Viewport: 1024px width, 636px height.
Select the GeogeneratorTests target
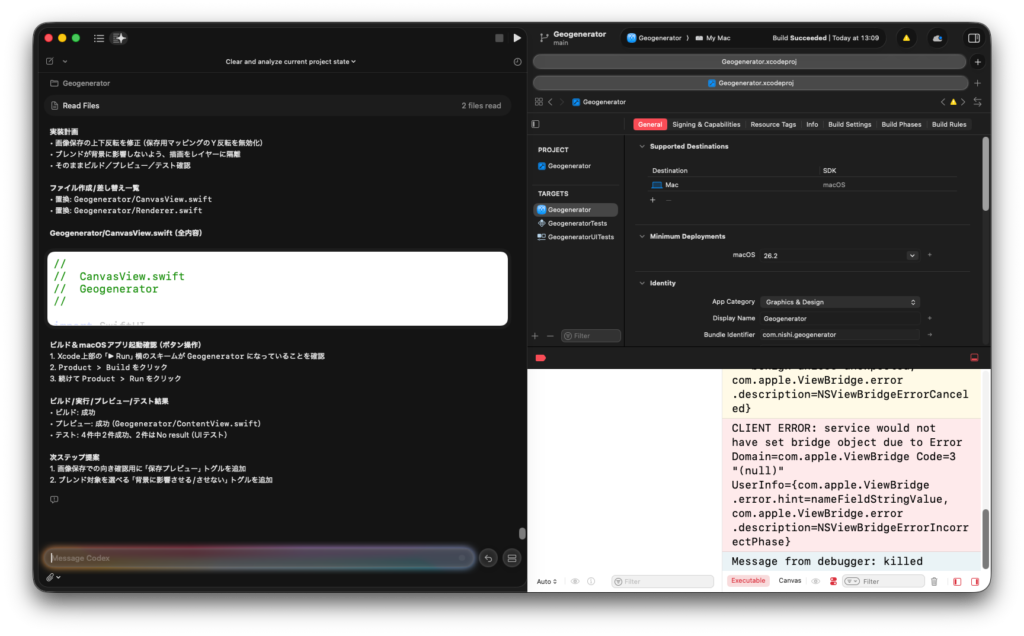[577, 223]
